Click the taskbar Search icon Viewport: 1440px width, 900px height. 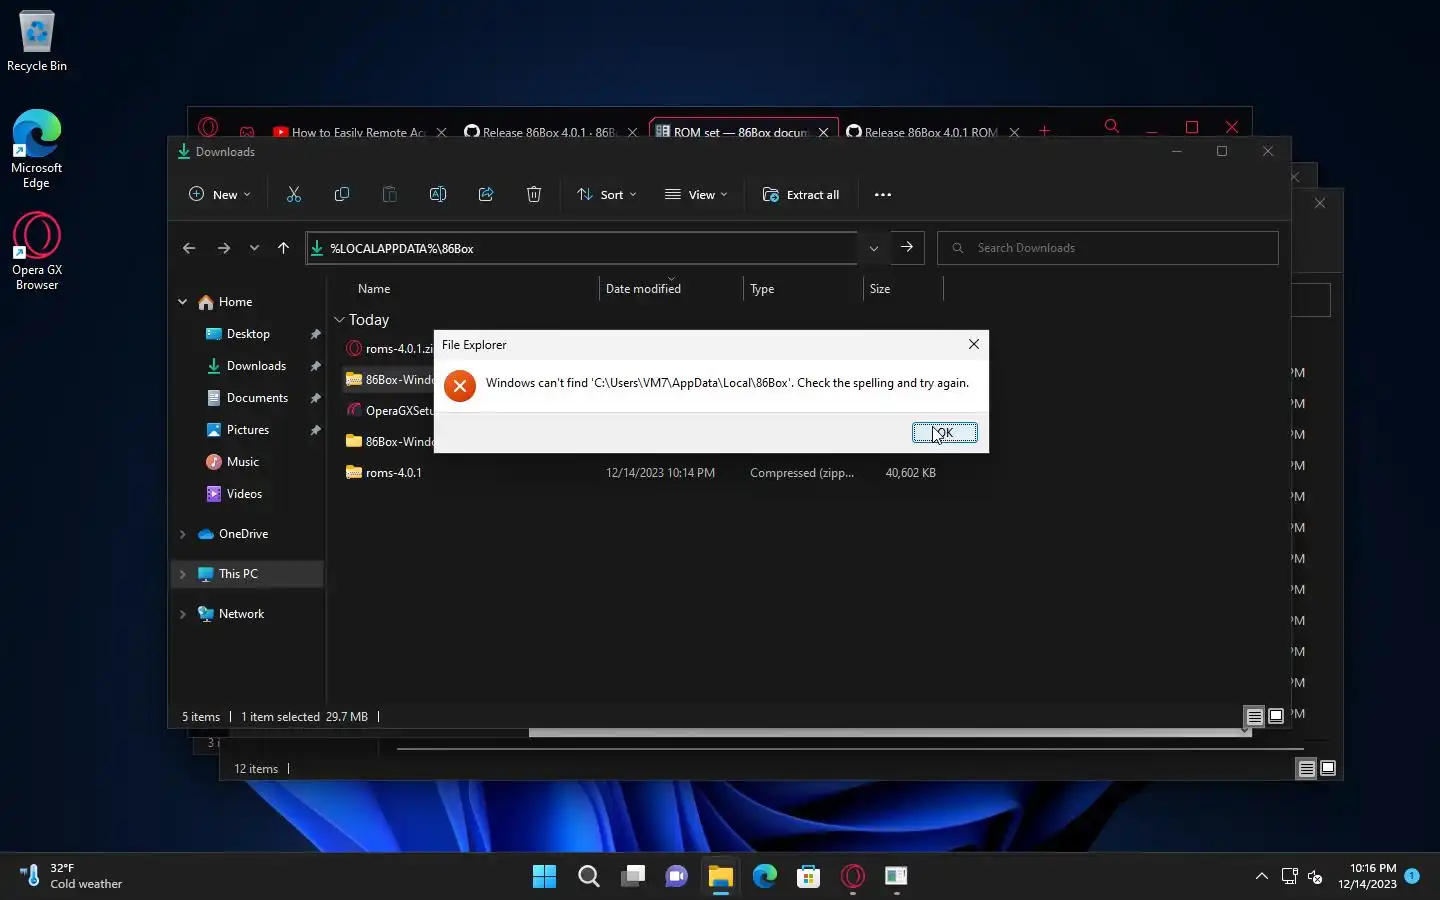point(589,877)
